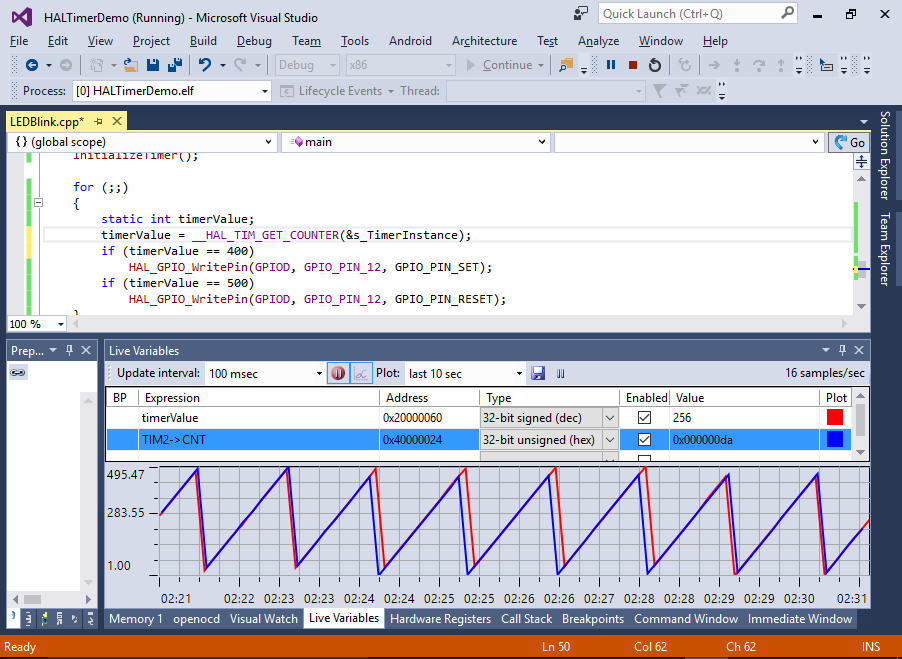Pause live variable plotting
Viewport: 902px width, 659px height.
coord(559,373)
